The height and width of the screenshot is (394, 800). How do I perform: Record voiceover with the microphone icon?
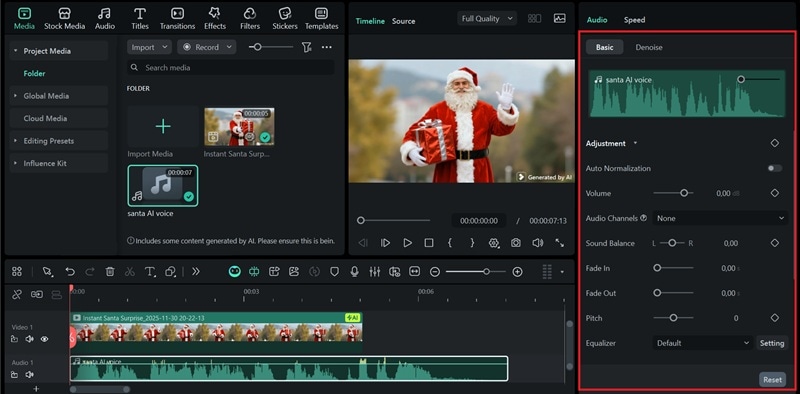click(355, 272)
